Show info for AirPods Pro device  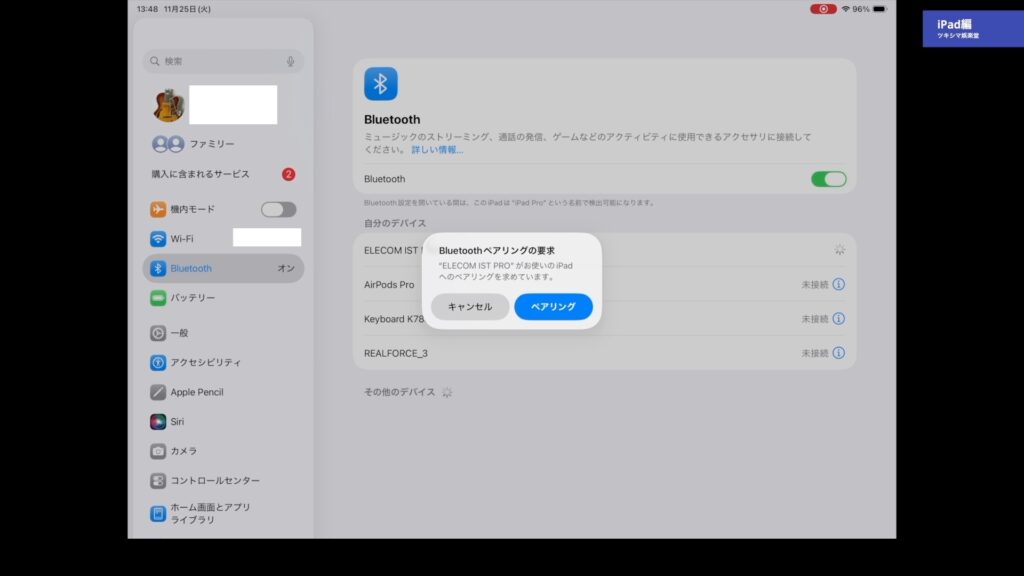[x=838, y=285]
